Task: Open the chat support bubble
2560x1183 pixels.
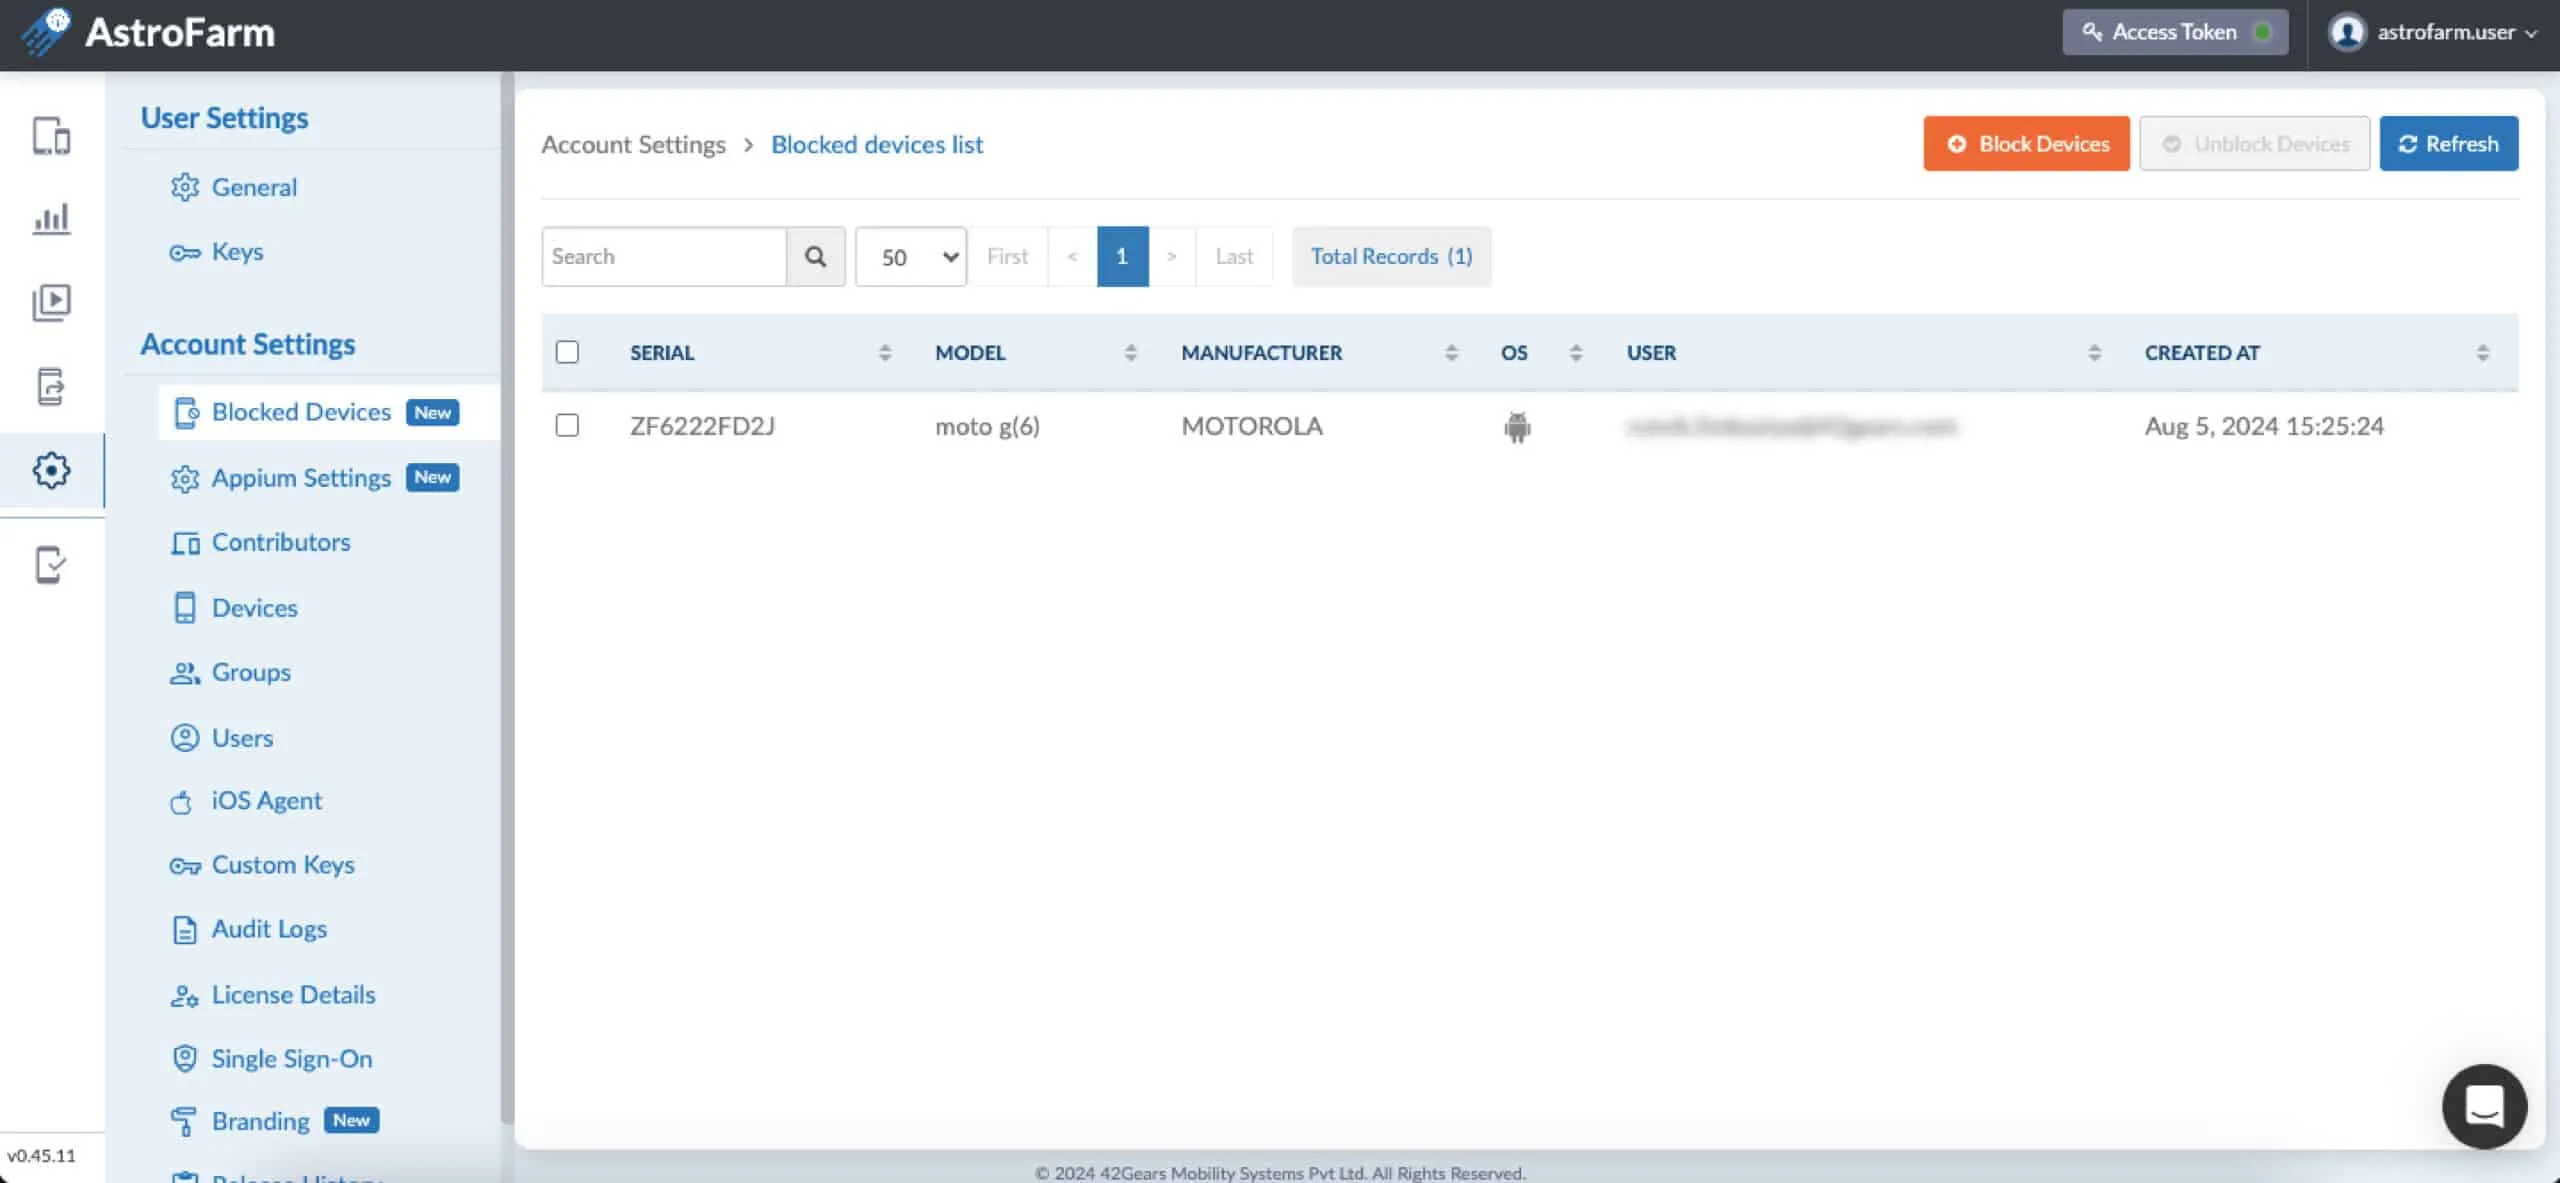Action: [2484, 1106]
